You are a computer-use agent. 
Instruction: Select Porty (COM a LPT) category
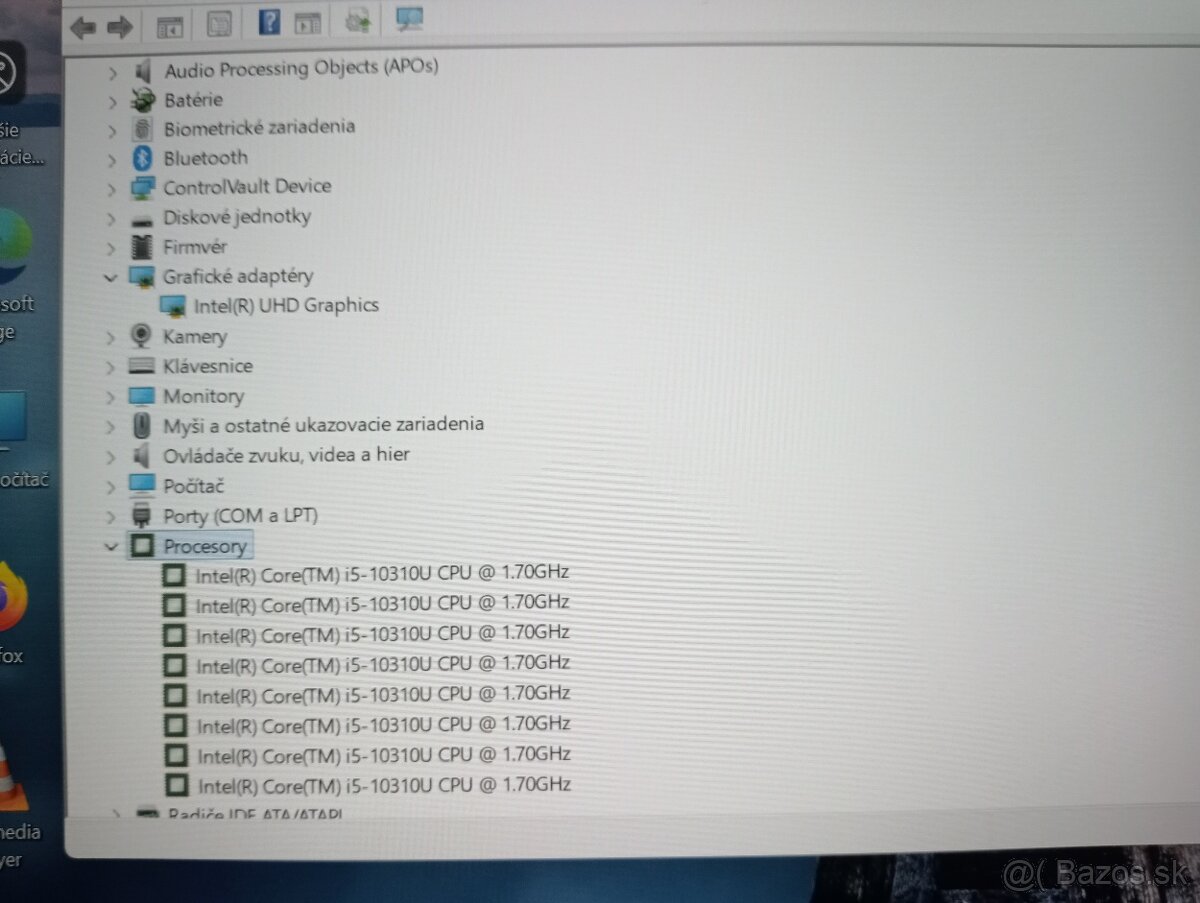(240, 516)
